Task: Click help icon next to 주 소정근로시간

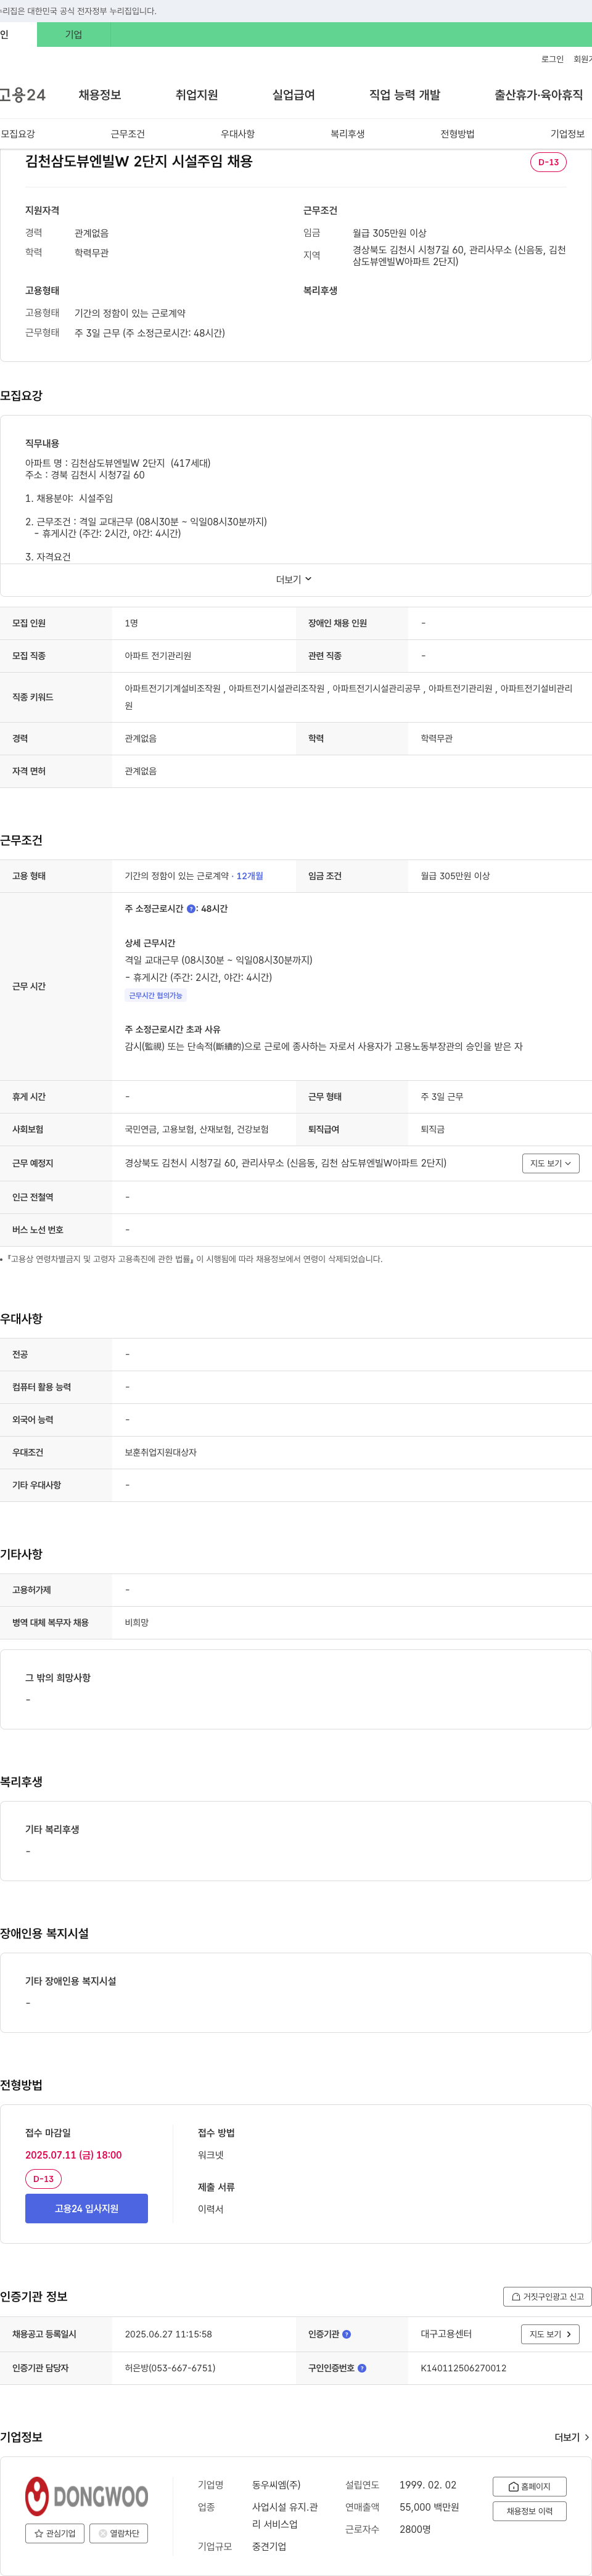Action: (191, 909)
